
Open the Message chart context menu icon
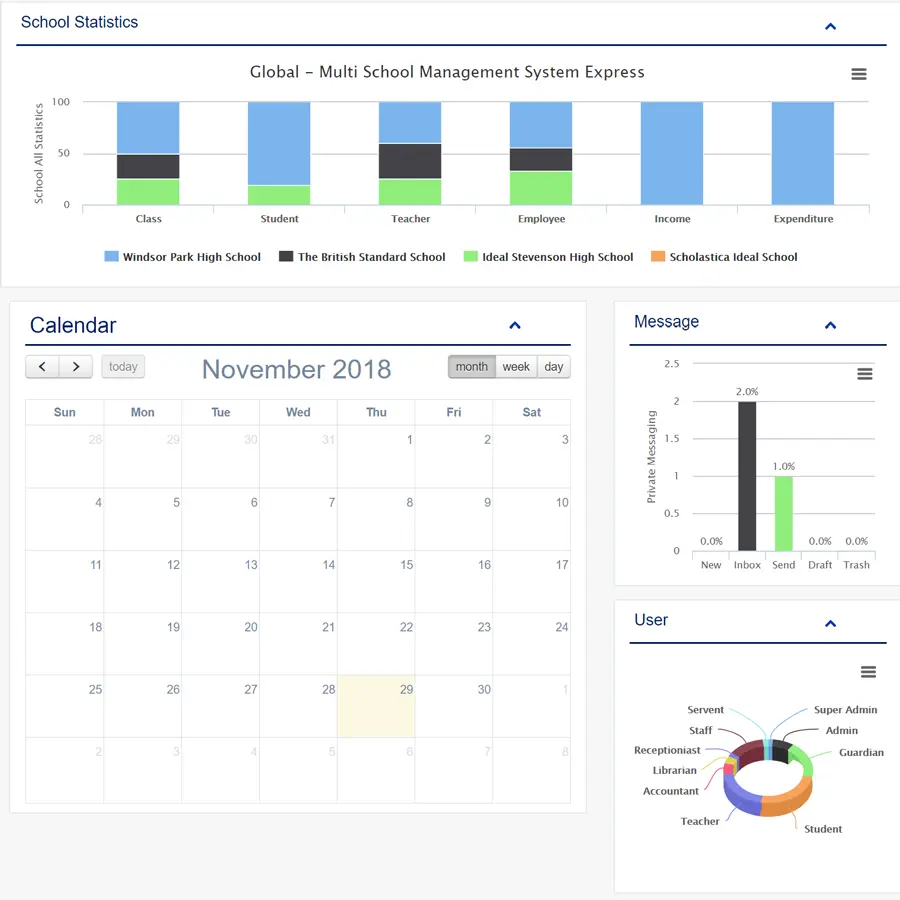click(864, 374)
